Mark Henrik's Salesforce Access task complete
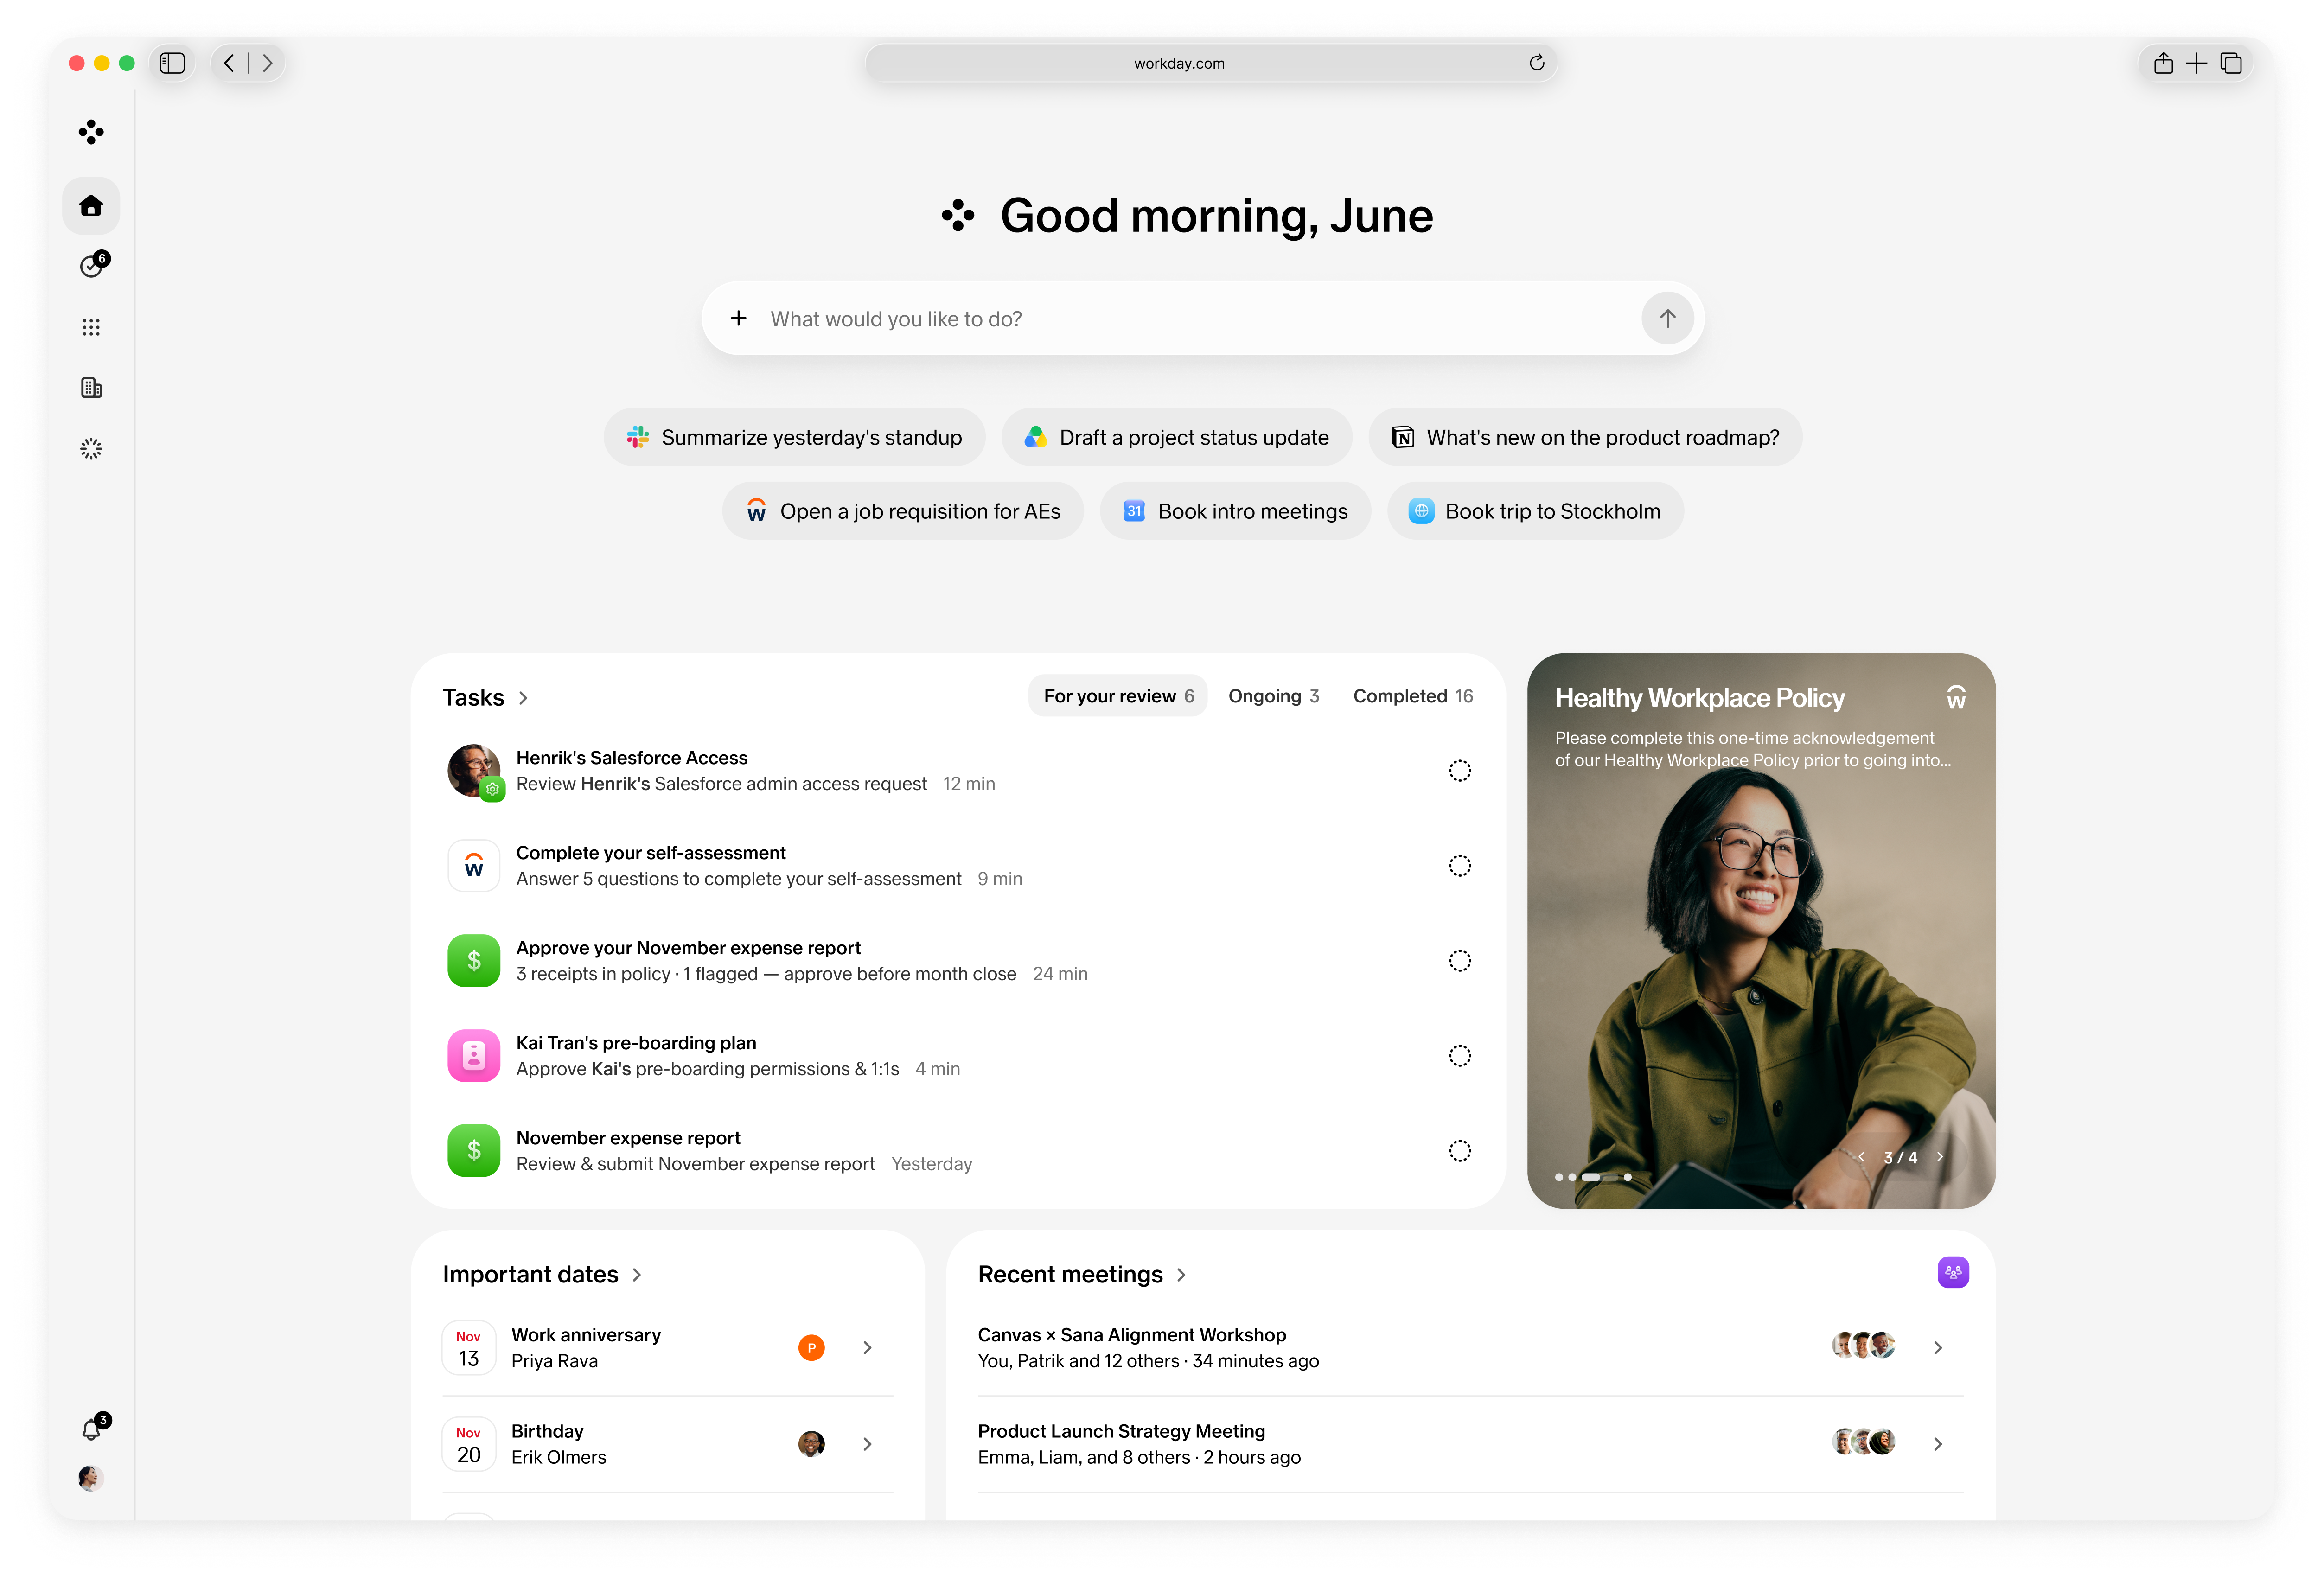This screenshot has height=1582, width=2324. pos(1459,770)
